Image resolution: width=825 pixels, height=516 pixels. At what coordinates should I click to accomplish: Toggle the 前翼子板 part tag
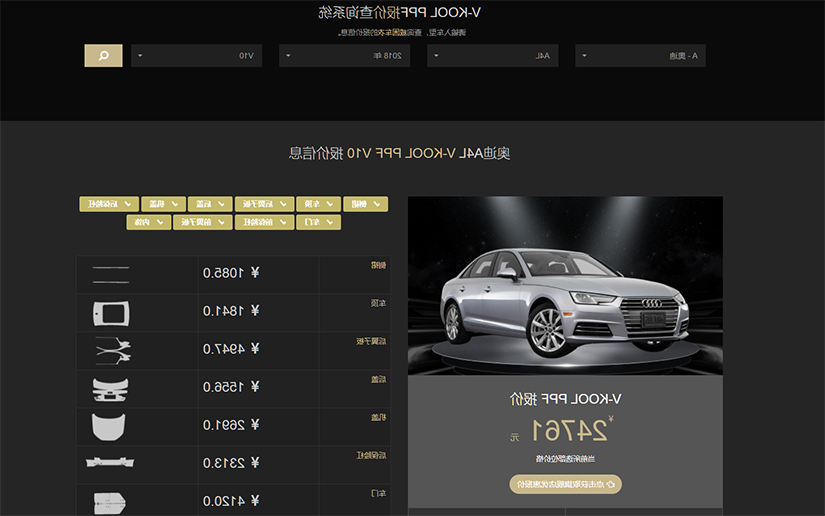coord(203,222)
